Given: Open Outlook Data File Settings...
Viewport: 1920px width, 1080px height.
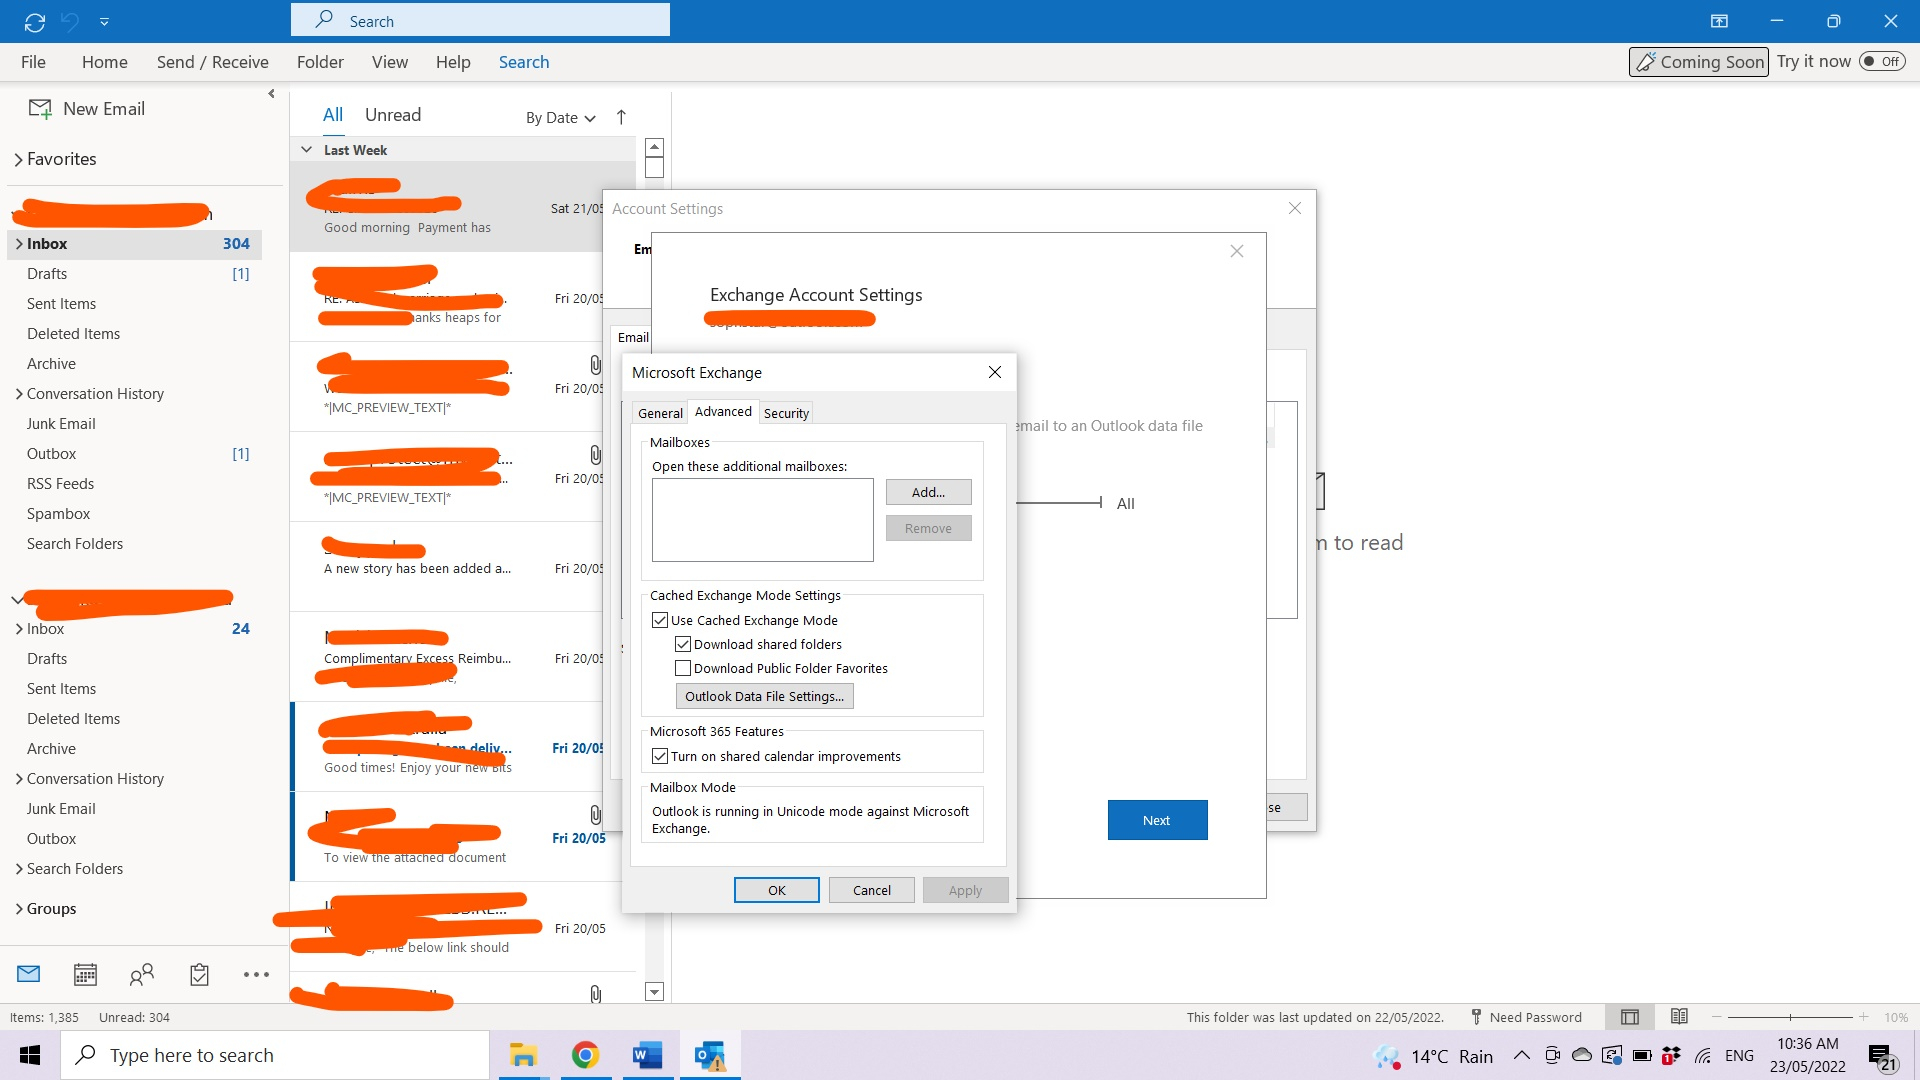Looking at the screenshot, I should [x=764, y=696].
